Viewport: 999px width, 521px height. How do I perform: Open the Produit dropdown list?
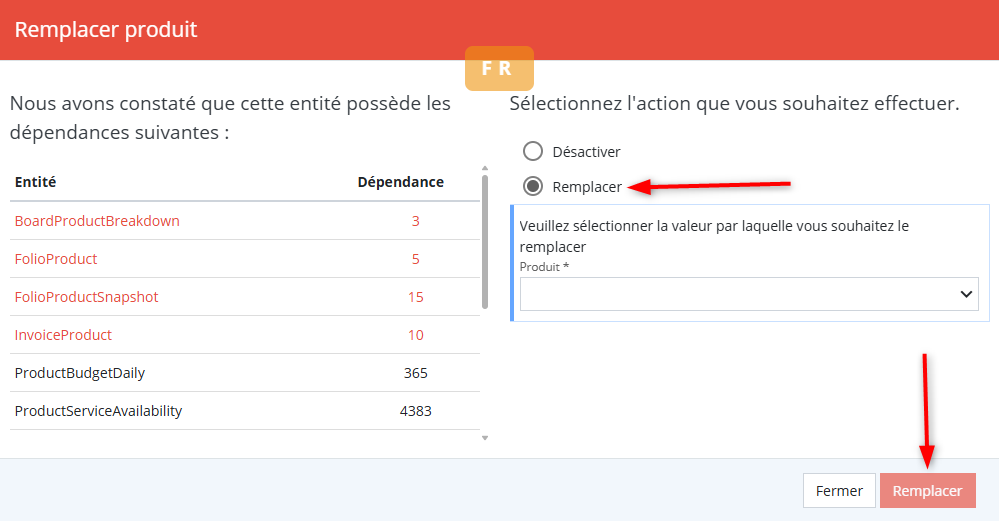(749, 294)
